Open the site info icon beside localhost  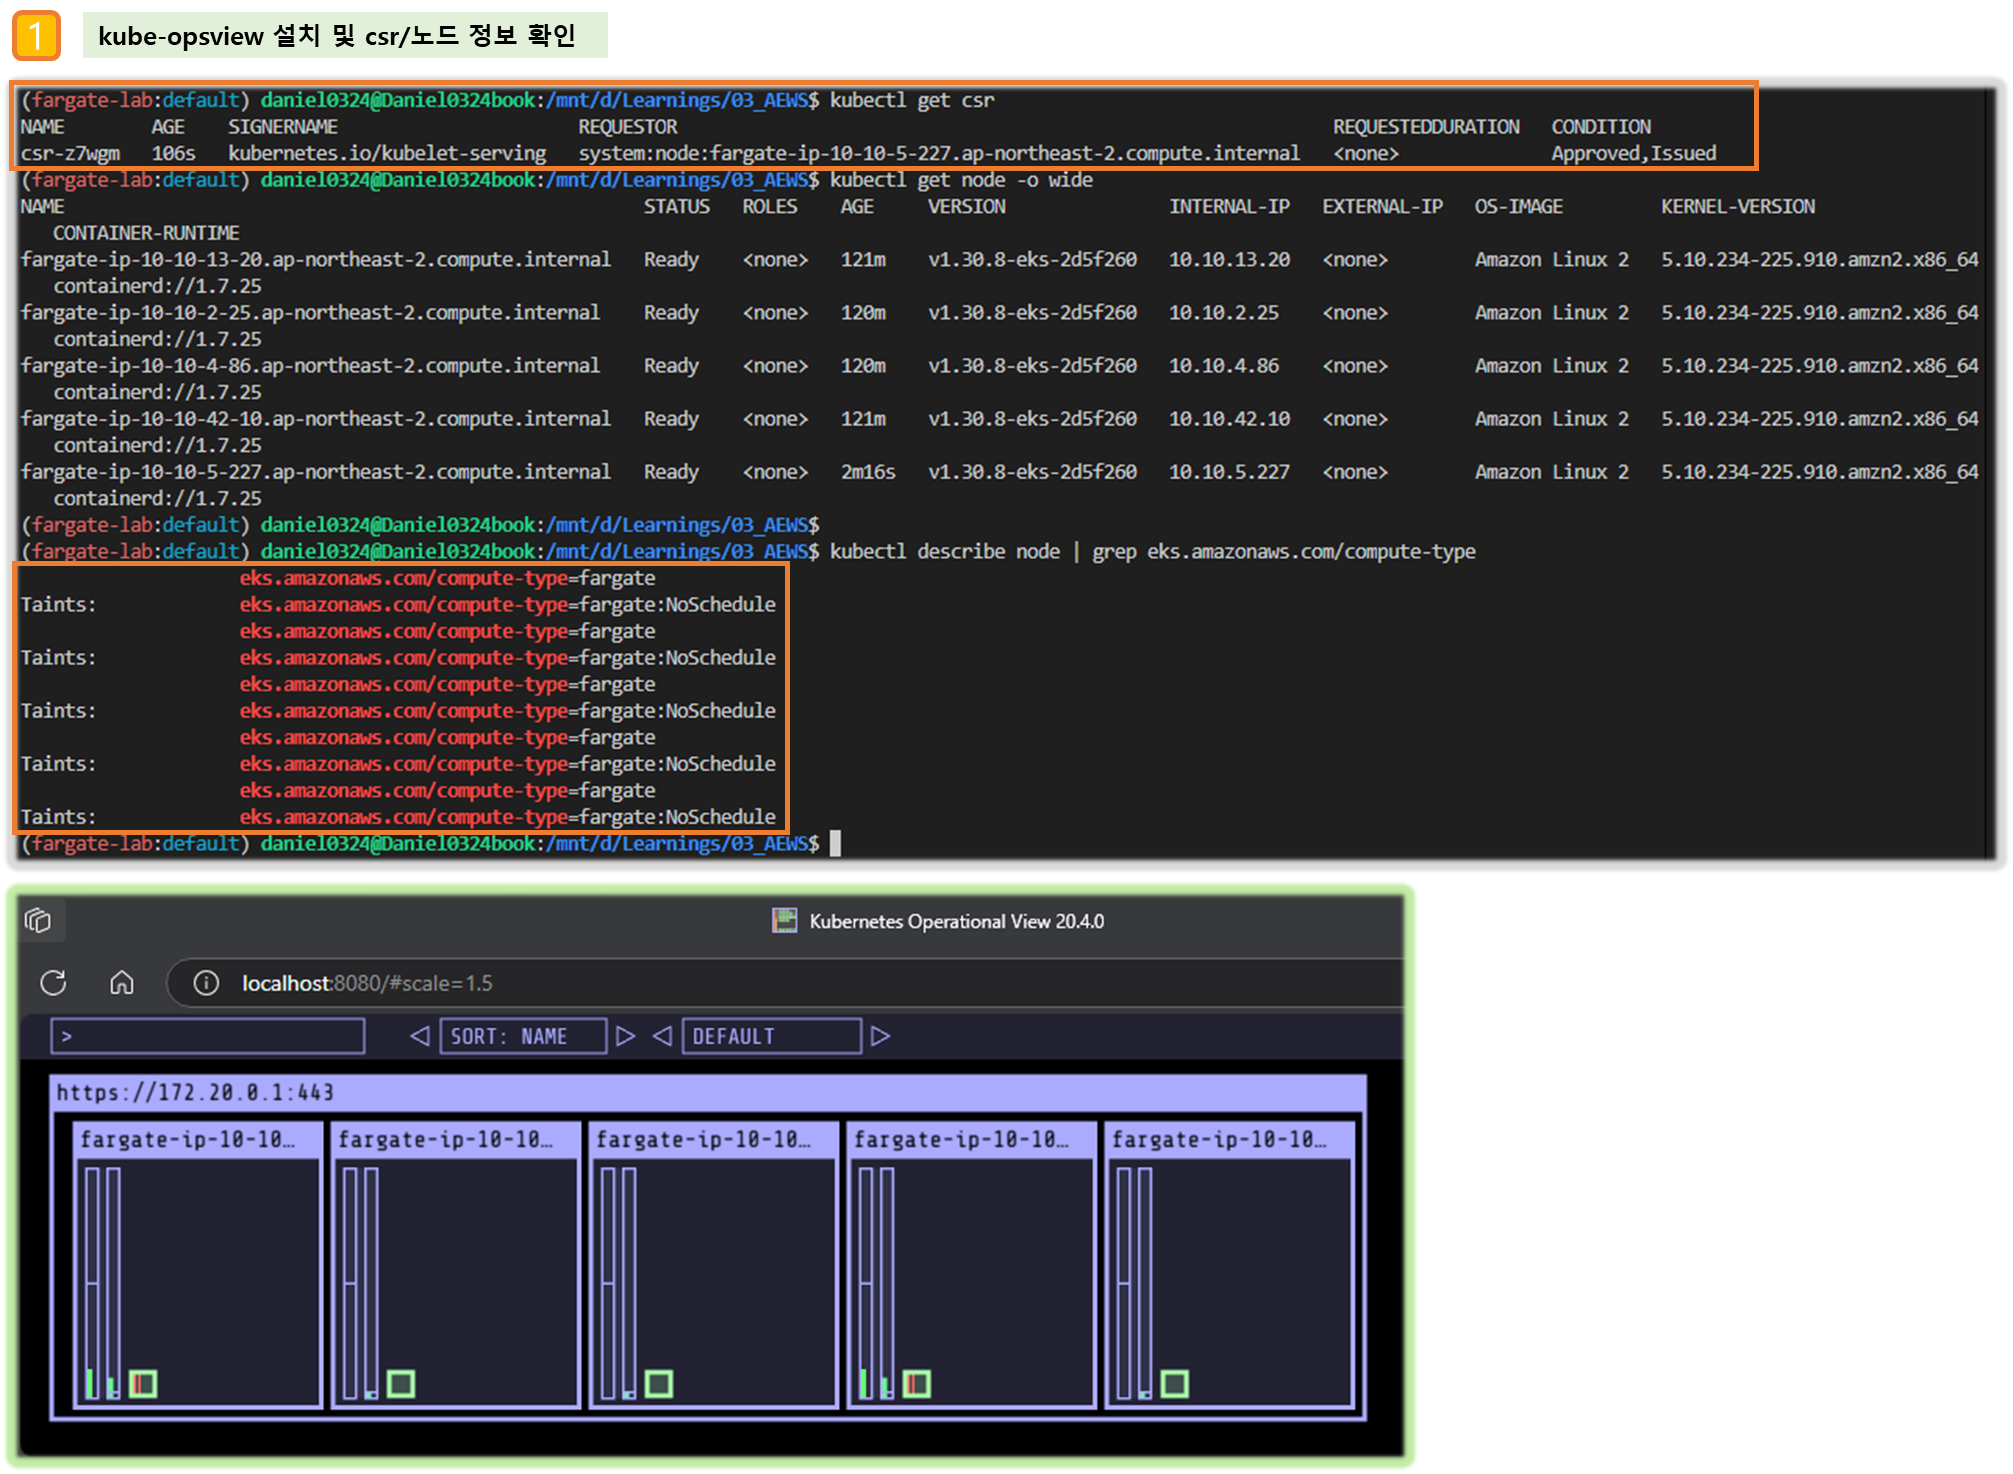coord(206,983)
